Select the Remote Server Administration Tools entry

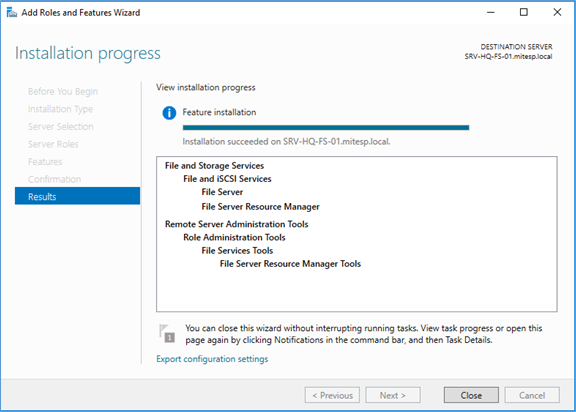point(237,224)
